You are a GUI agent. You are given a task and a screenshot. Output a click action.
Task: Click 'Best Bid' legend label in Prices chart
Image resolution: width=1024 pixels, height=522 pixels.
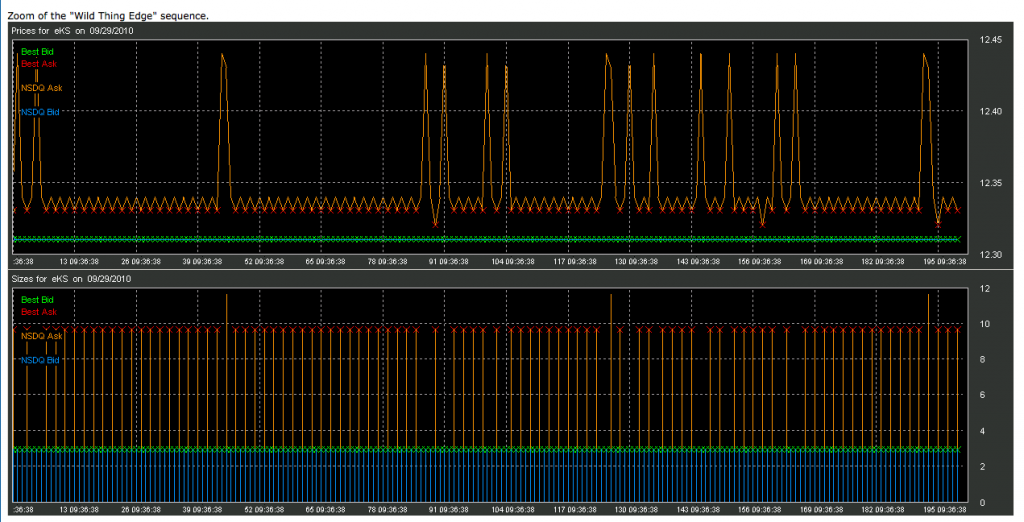pyautogui.click(x=37, y=52)
